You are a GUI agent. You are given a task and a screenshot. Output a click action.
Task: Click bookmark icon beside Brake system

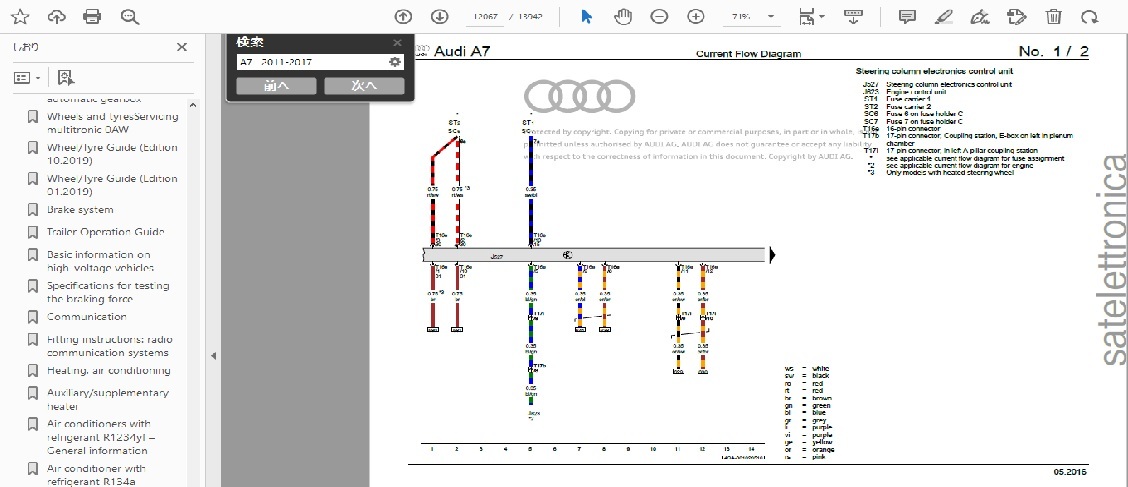32,210
